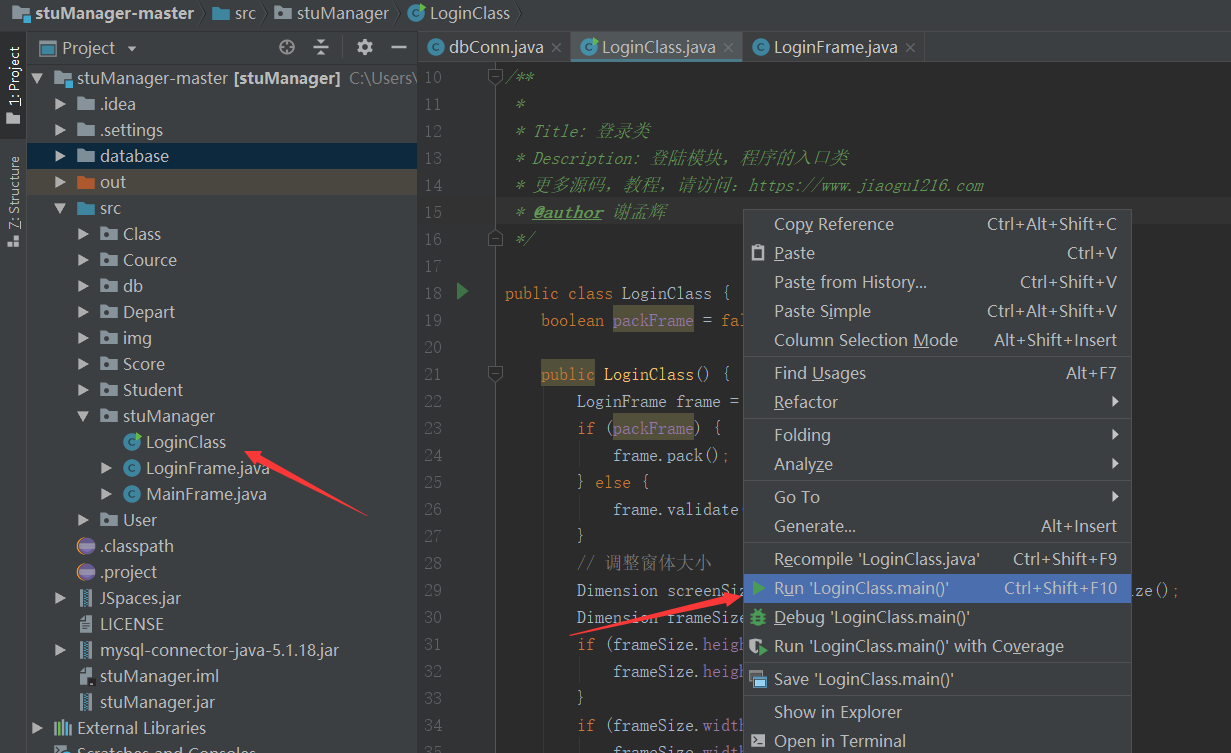Hide the Project panel with minimize icon

[398, 47]
